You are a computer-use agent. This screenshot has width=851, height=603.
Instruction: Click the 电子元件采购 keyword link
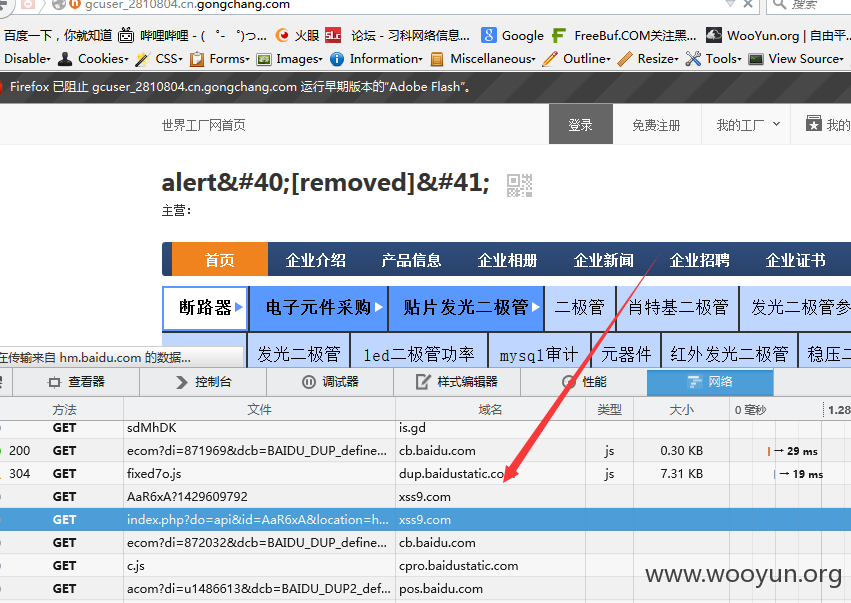click(319, 308)
